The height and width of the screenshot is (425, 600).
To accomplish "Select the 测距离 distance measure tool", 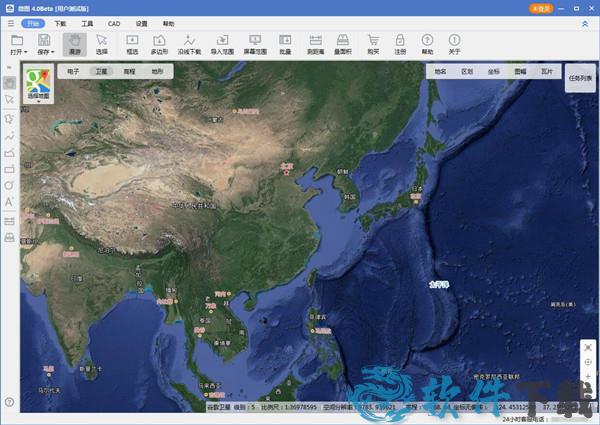I will [x=315, y=44].
